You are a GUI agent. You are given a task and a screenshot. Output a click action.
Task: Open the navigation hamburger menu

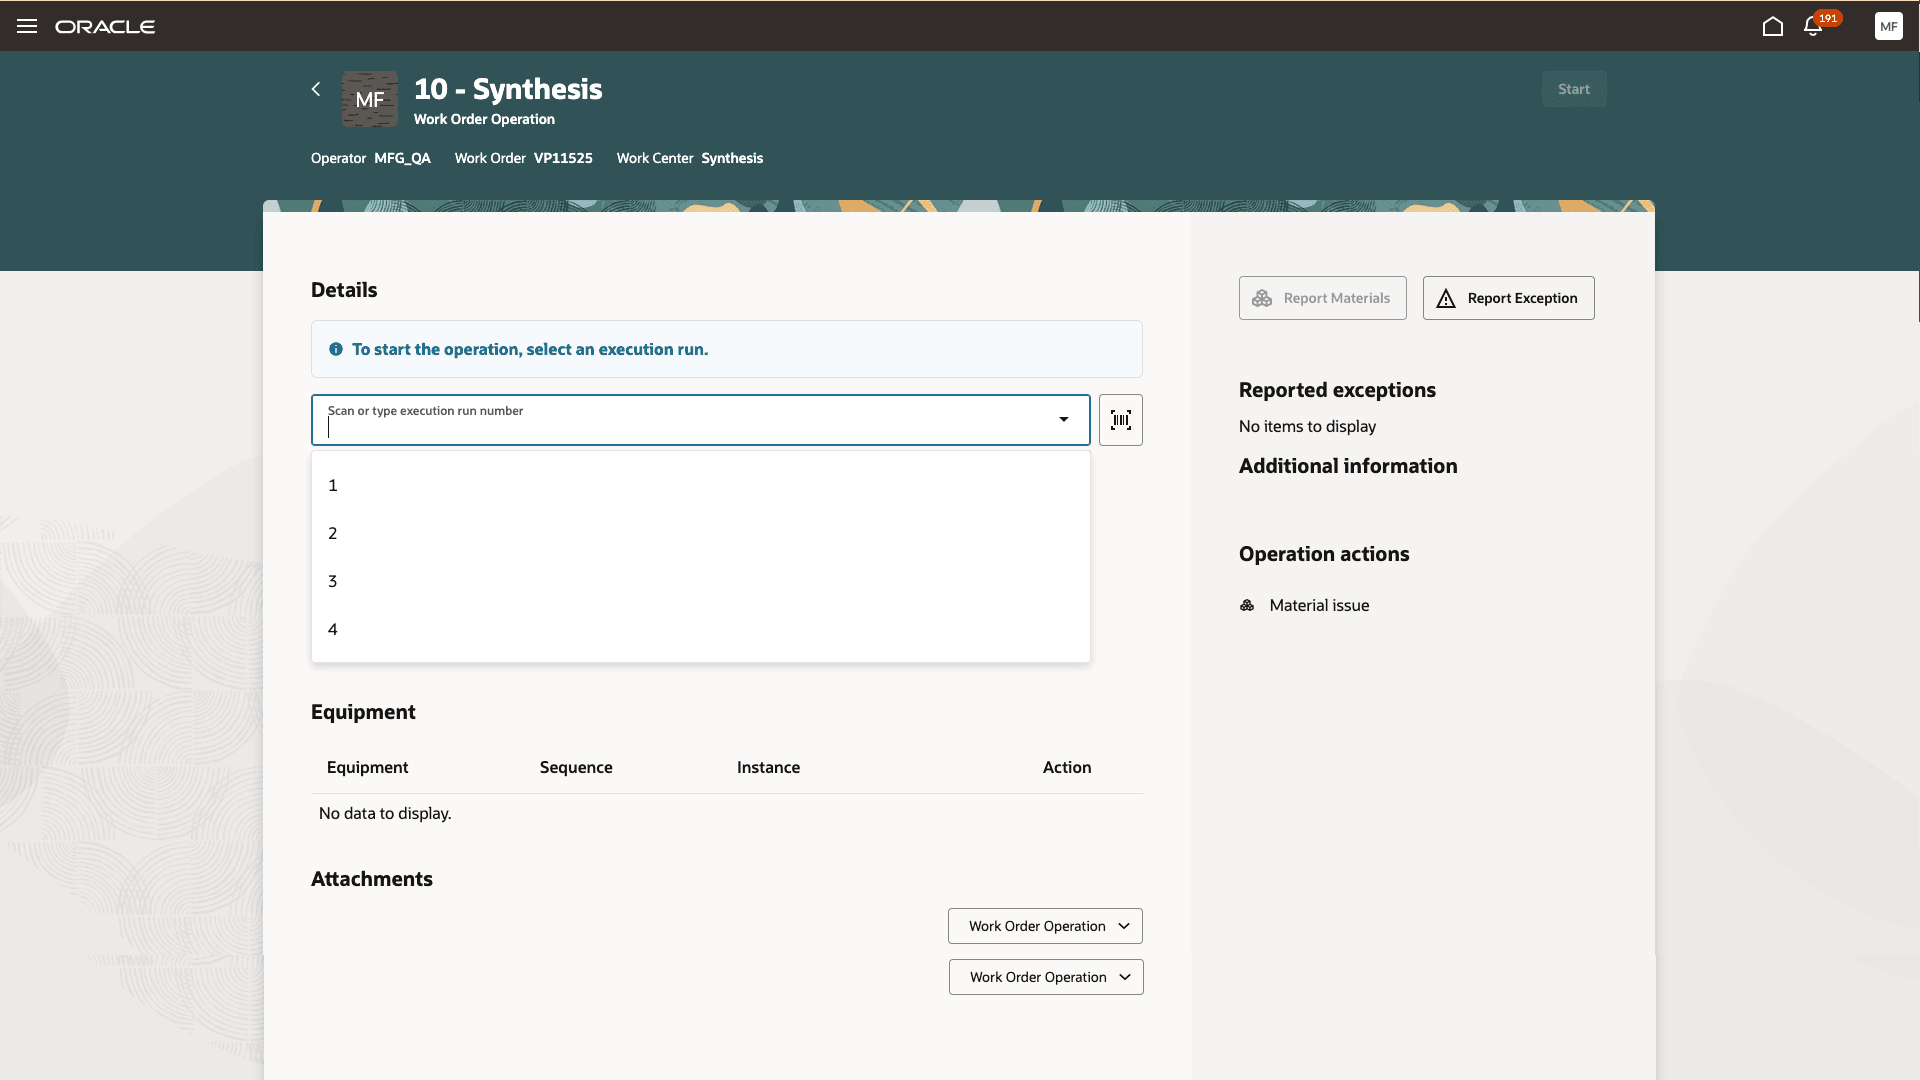tap(26, 26)
